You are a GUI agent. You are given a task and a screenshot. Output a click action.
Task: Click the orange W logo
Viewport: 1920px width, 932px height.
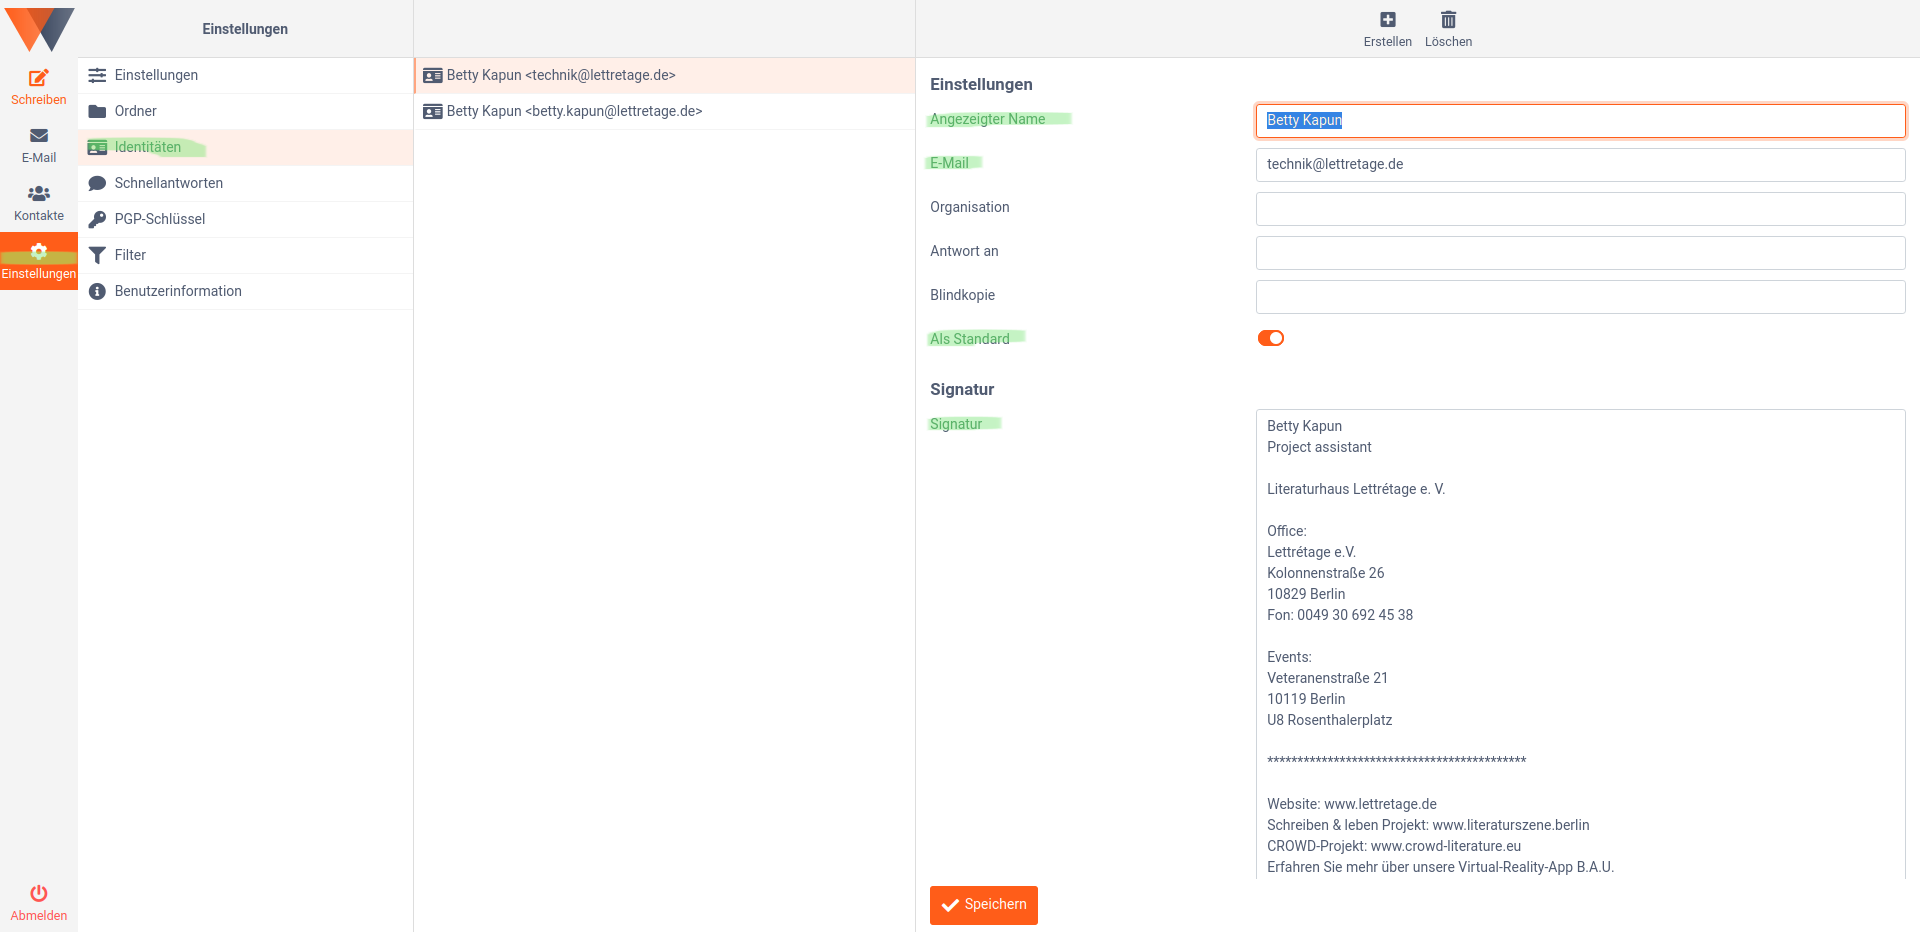tap(38, 28)
